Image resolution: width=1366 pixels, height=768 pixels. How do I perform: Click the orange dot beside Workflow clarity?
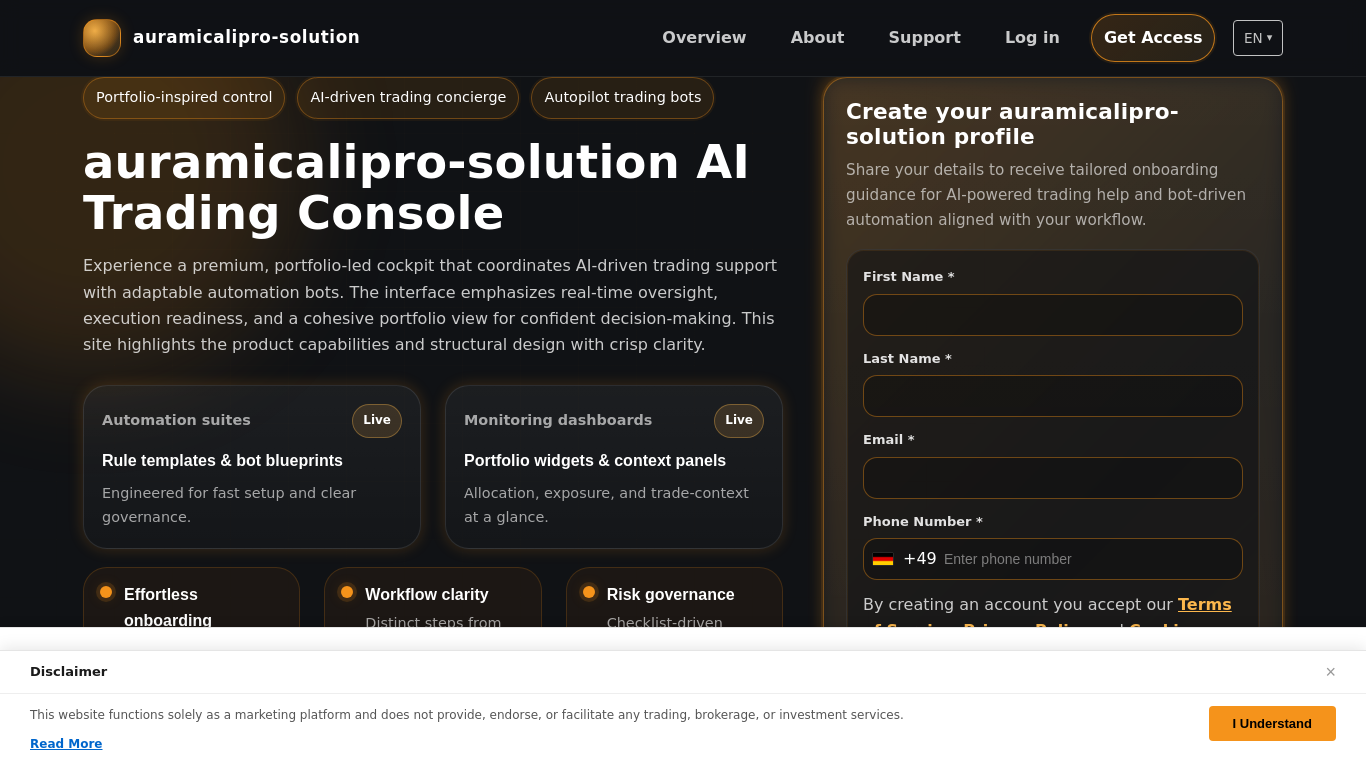347,592
